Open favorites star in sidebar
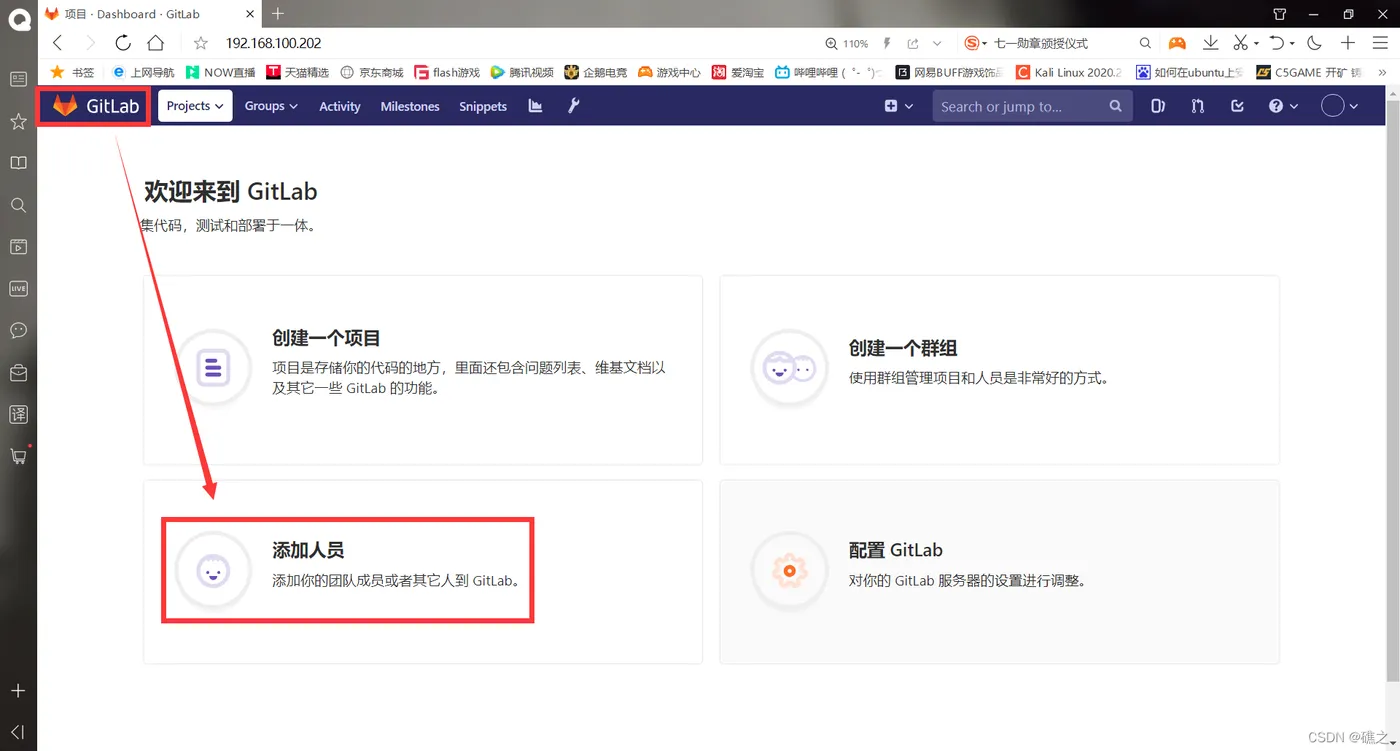The width and height of the screenshot is (1400, 751). pos(18,121)
